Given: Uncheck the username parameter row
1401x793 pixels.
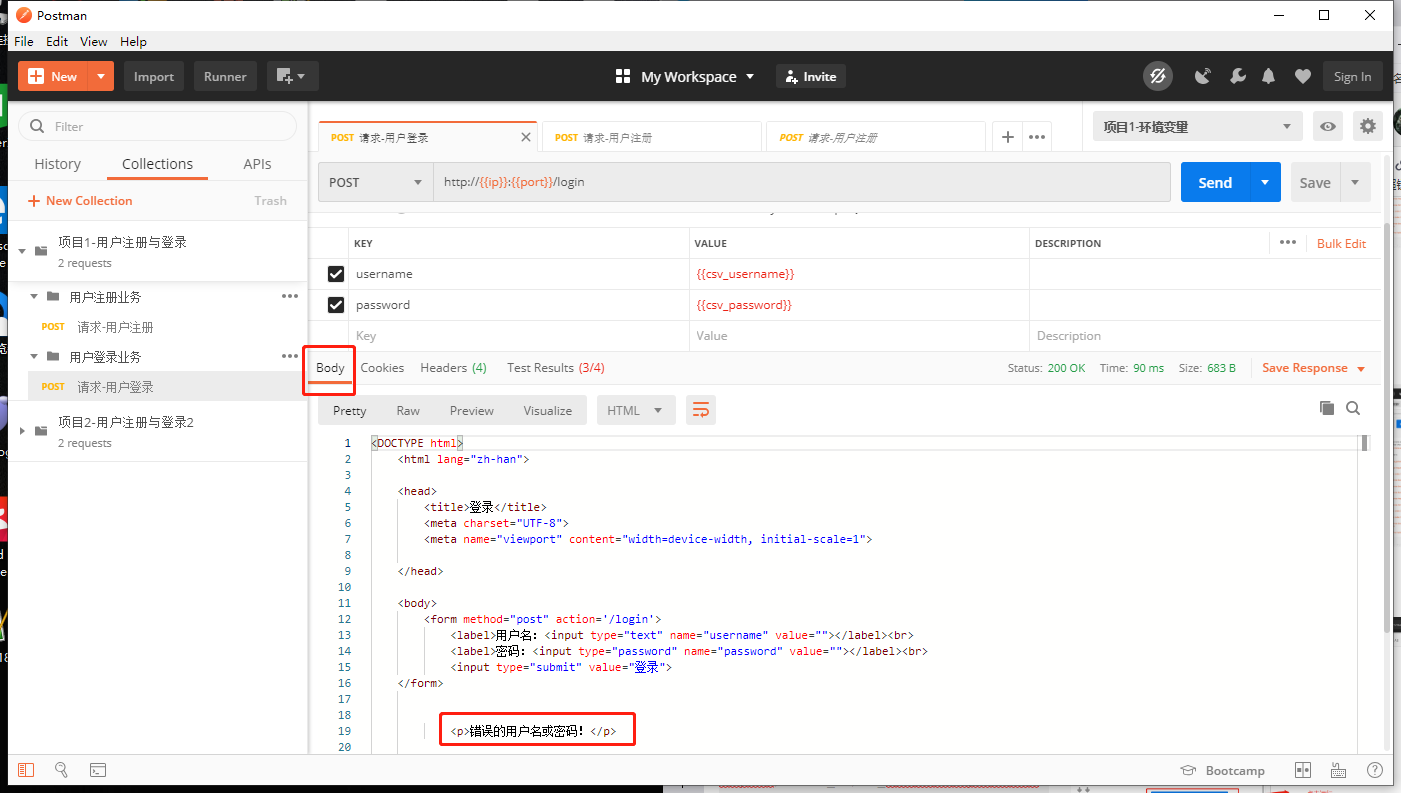Looking at the screenshot, I should [336, 273].
